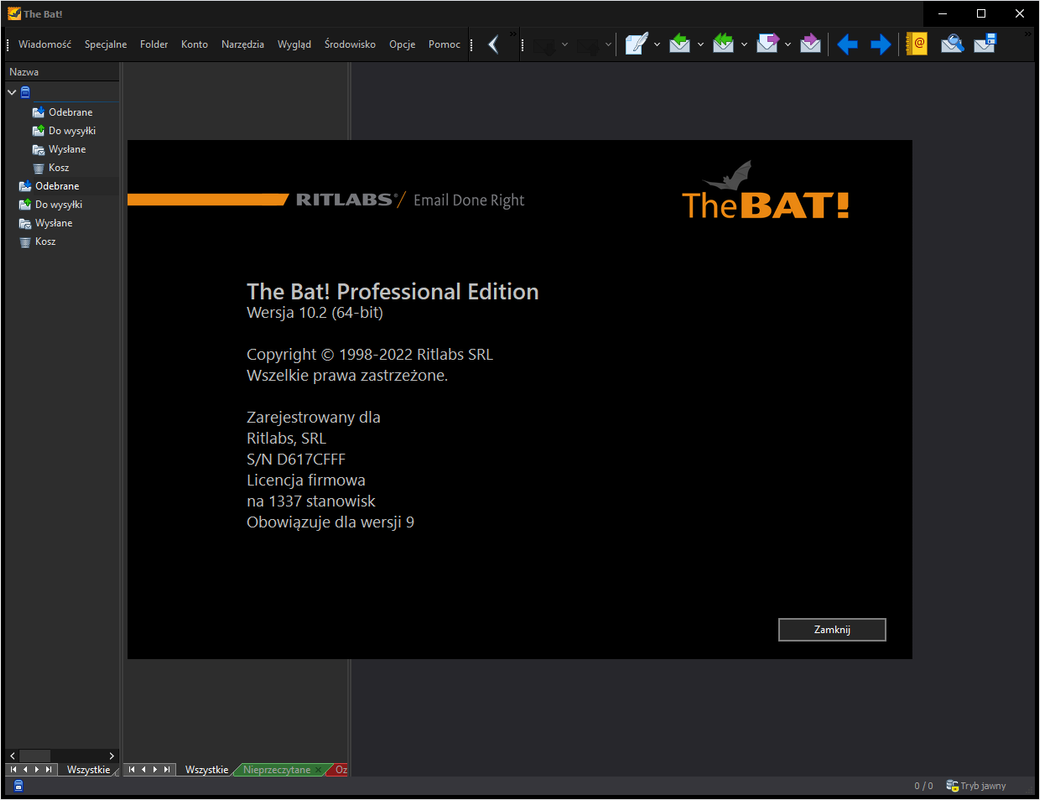Go to last tab in message list
Viewport: 1040px width, 800px height.
(x=166, y=769)
